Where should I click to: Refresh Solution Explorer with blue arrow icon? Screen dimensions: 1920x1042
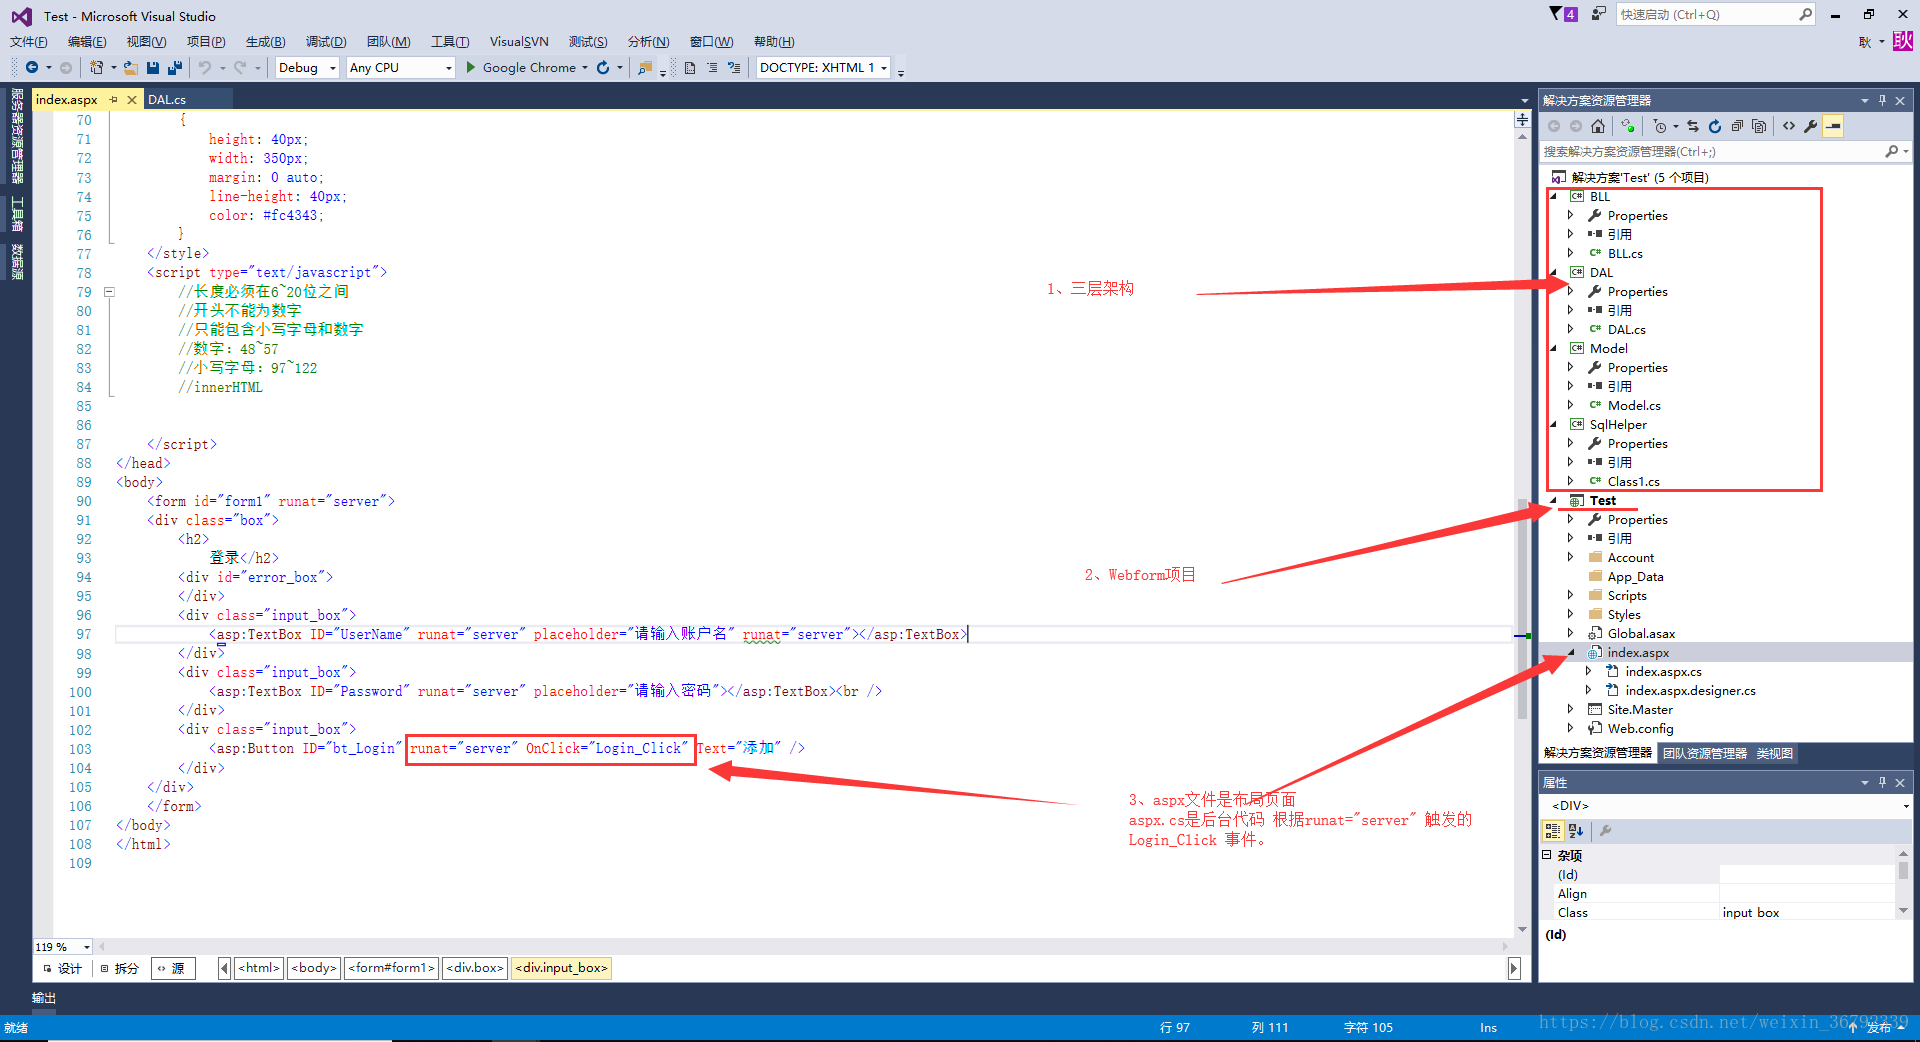point(1715,126)
